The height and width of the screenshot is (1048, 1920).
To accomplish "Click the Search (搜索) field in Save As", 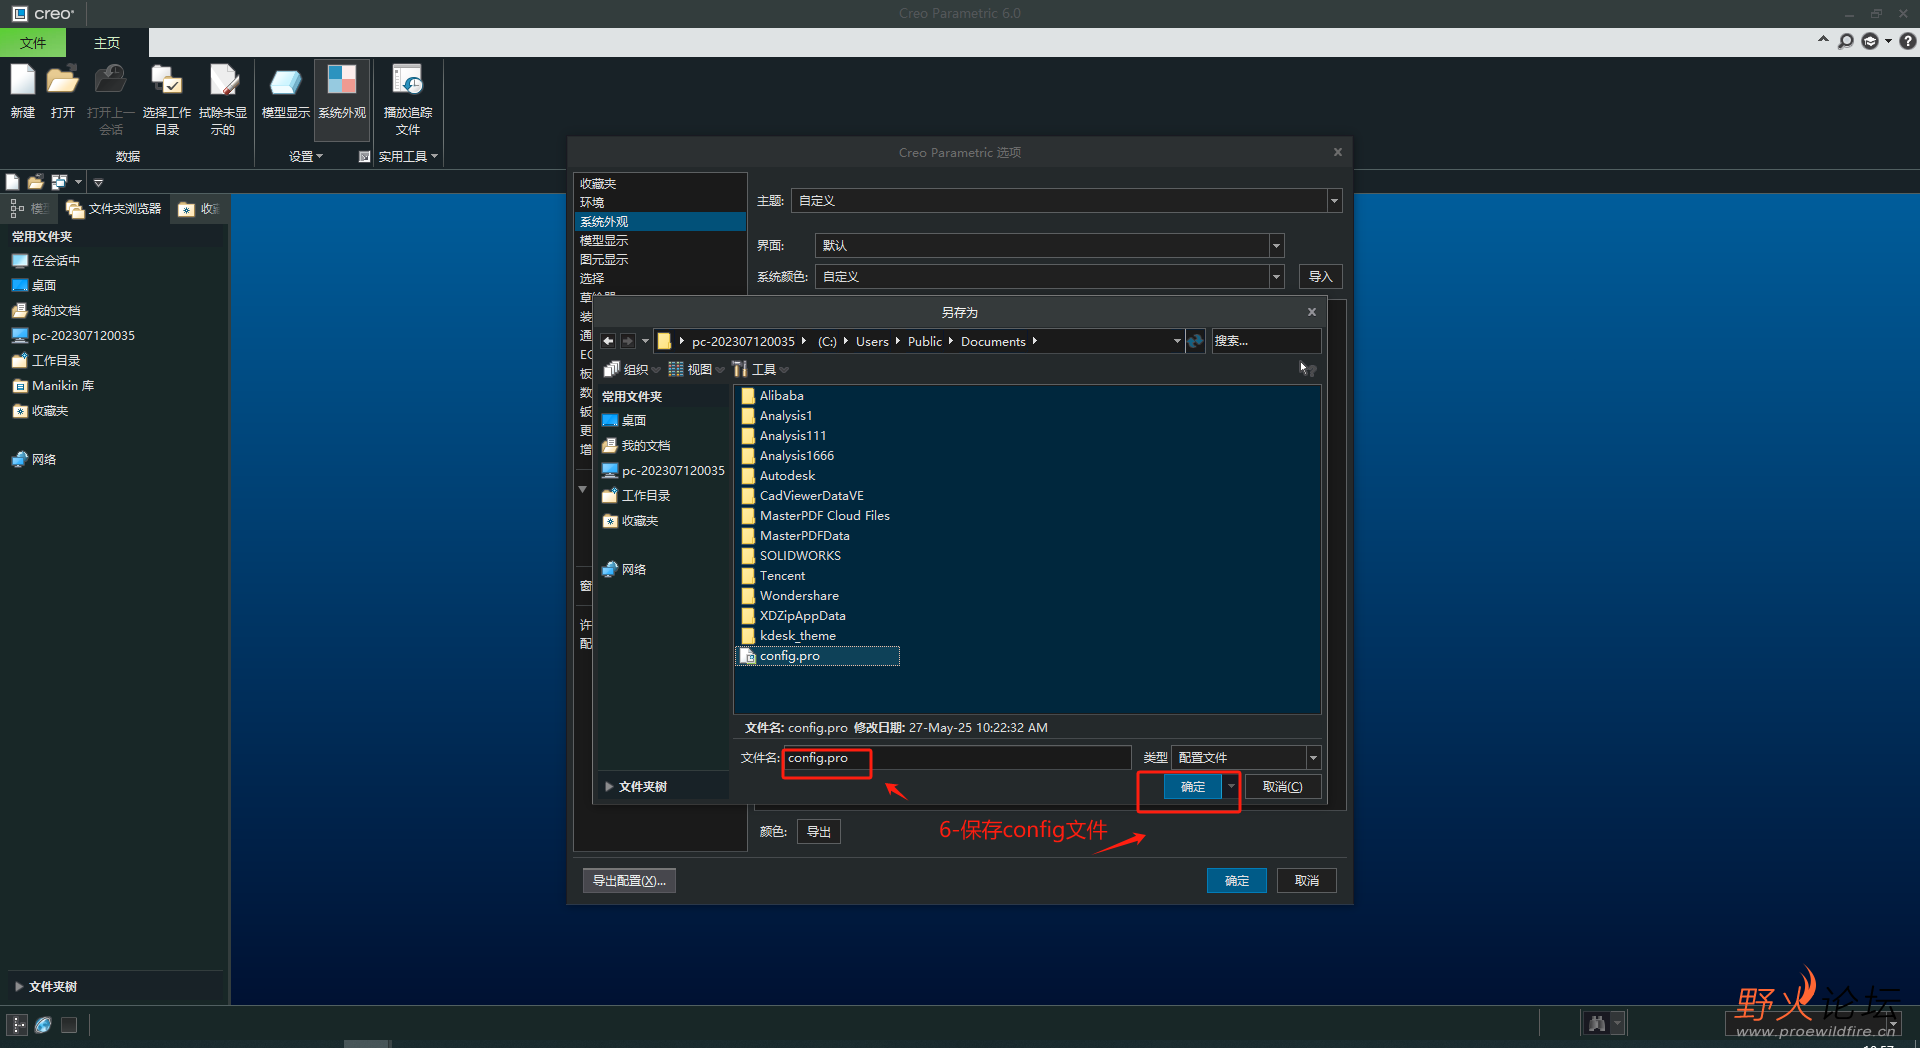I will click(x=1266, y=341).
